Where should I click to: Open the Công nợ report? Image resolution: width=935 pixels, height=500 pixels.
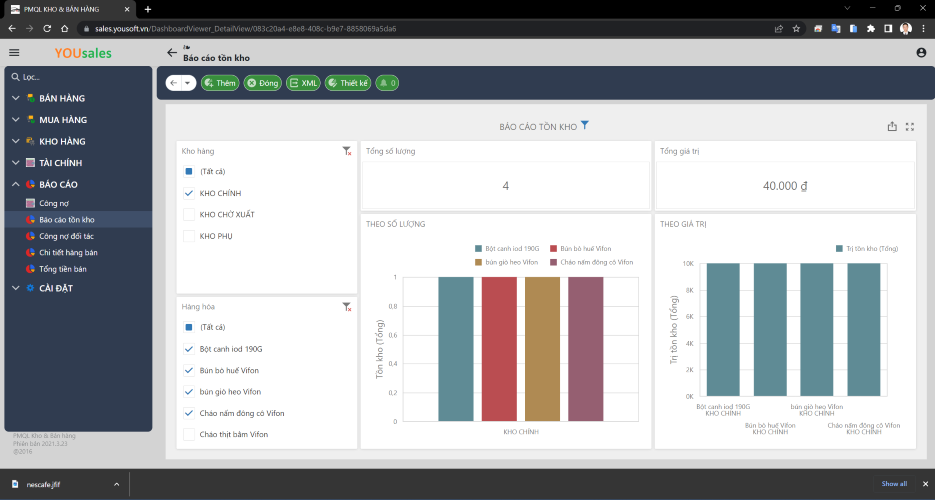point(78,203)
